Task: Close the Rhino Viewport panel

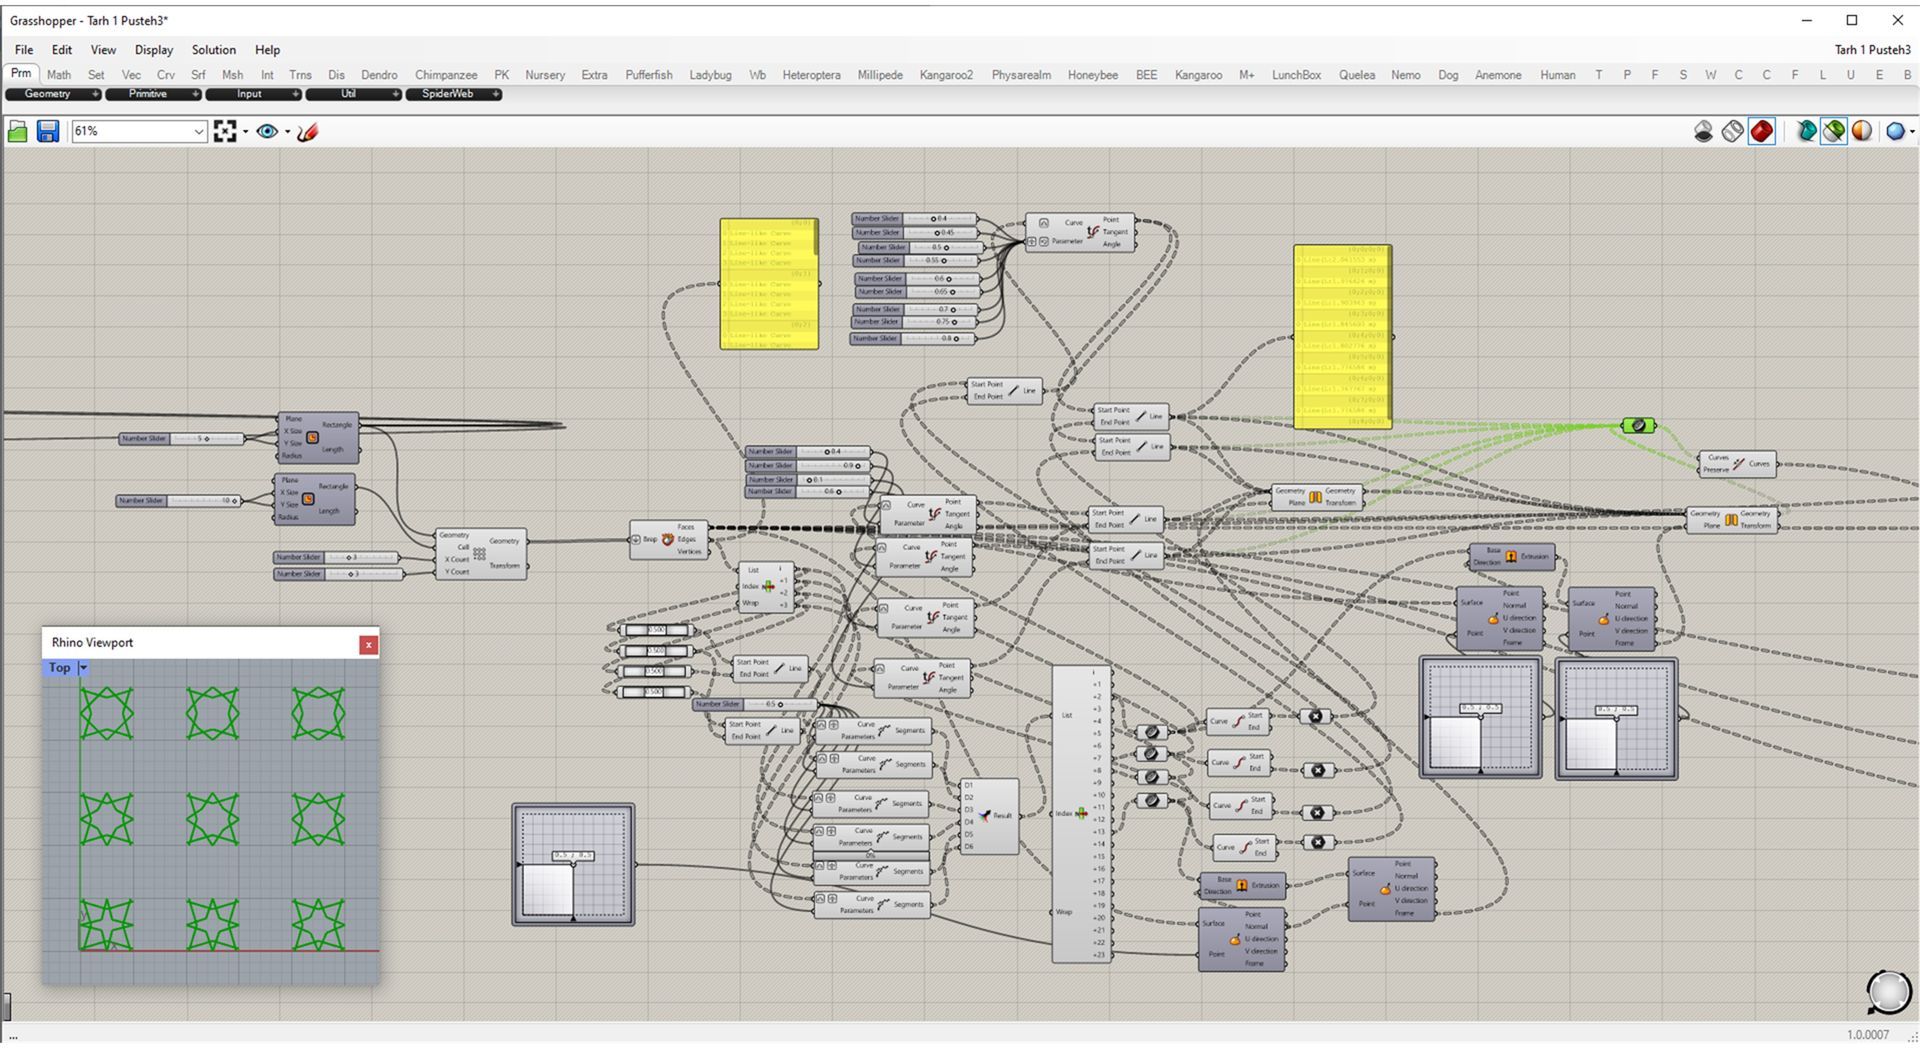Action: [368, 645]
